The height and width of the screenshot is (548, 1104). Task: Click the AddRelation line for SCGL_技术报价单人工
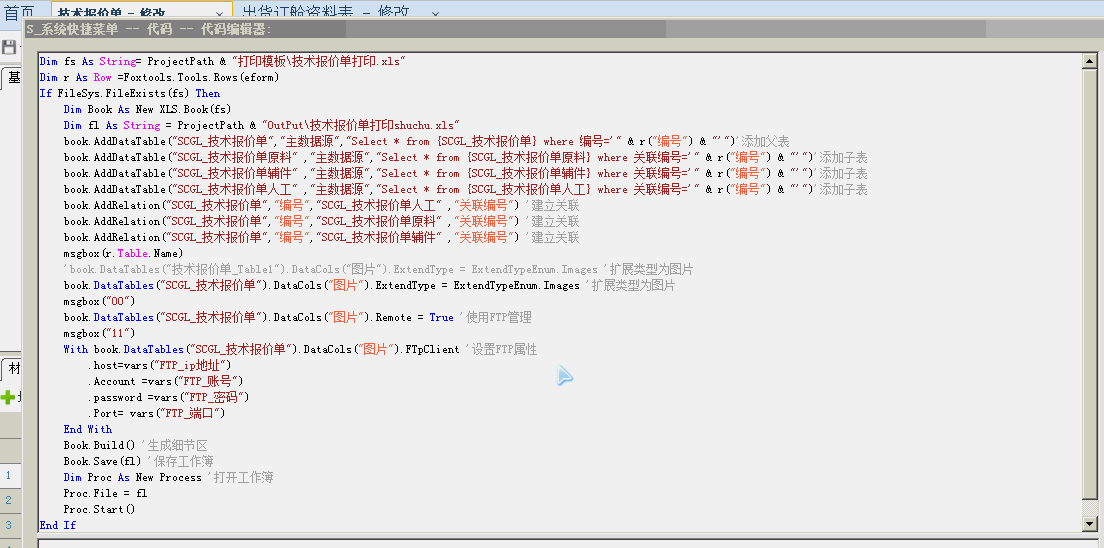(x=321, y=206)
